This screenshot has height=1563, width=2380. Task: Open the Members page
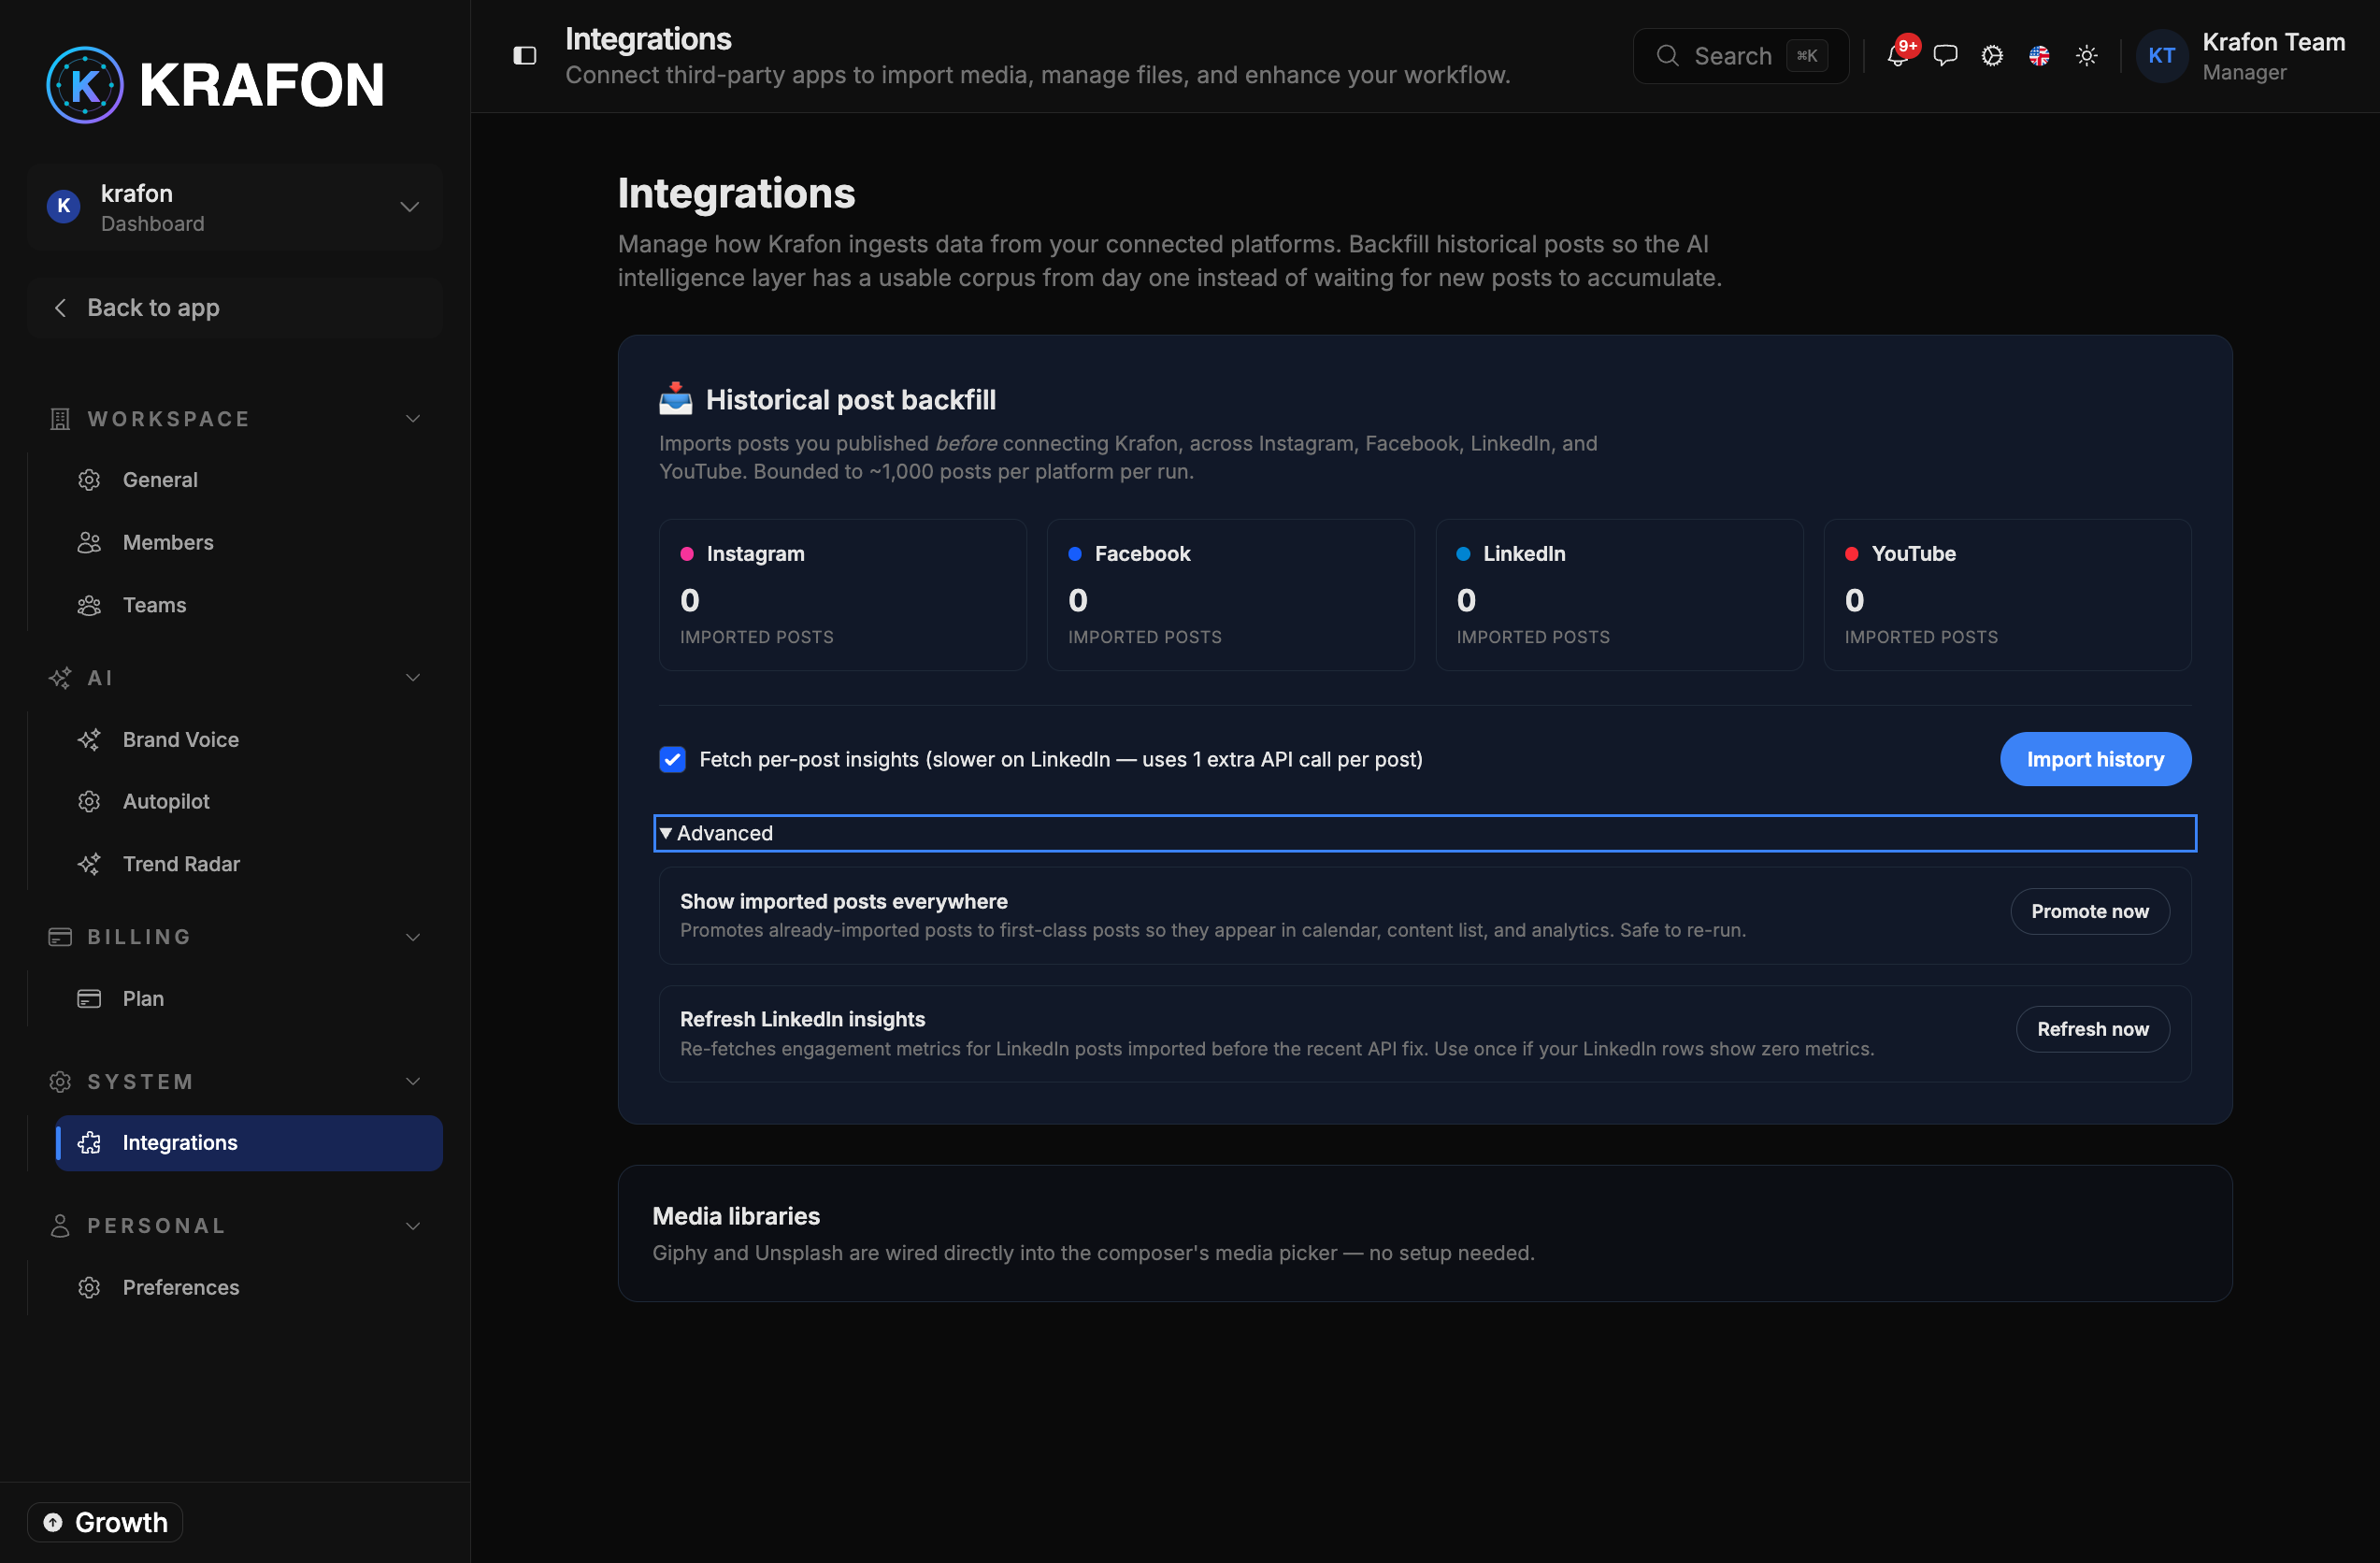[249, 543]
